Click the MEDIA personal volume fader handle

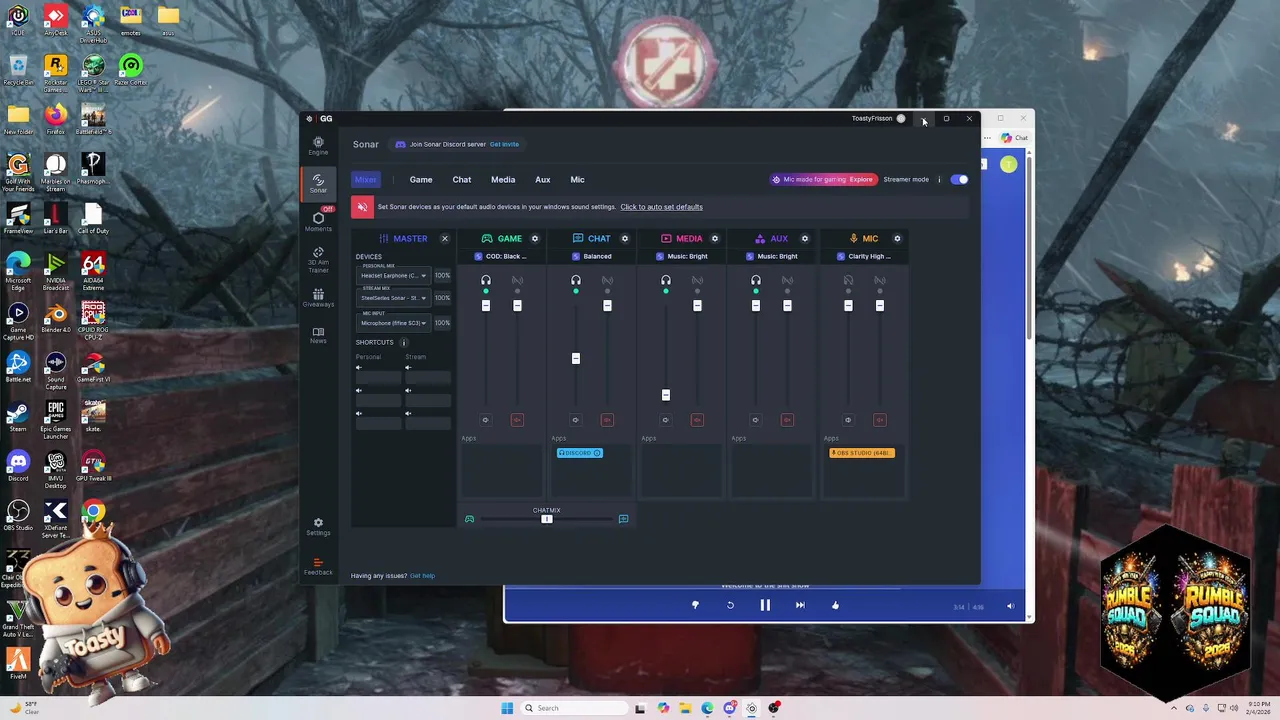(666, 395)
